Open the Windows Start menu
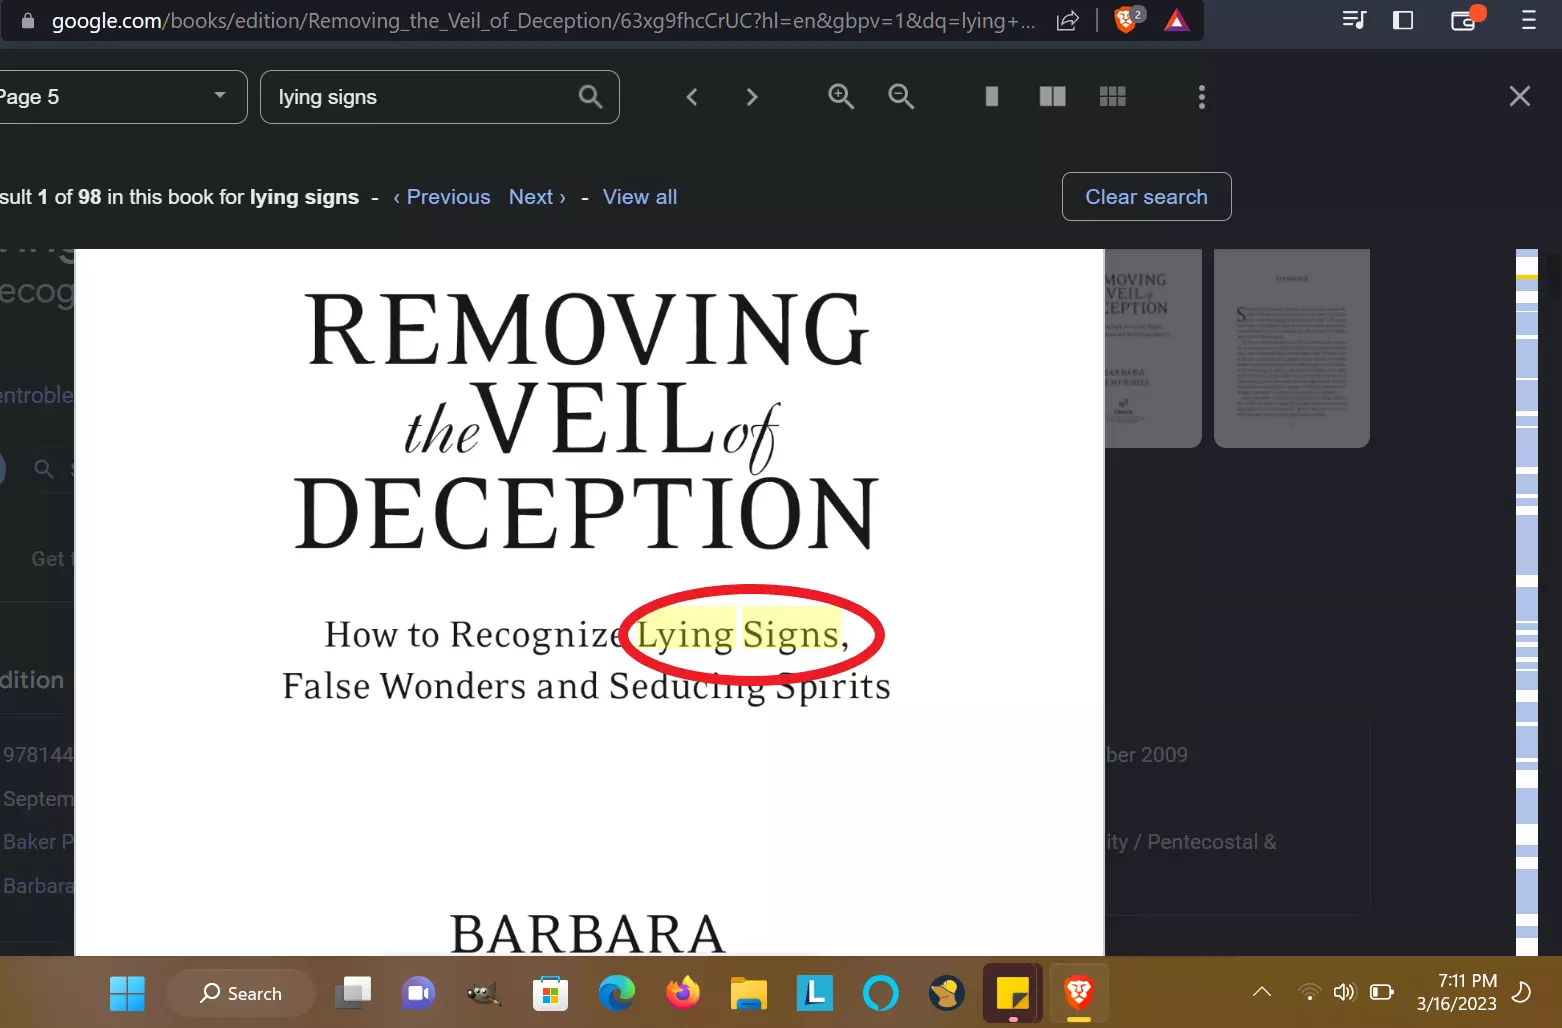This screenshot has width=1562, height=1028. tap(127, 993)
